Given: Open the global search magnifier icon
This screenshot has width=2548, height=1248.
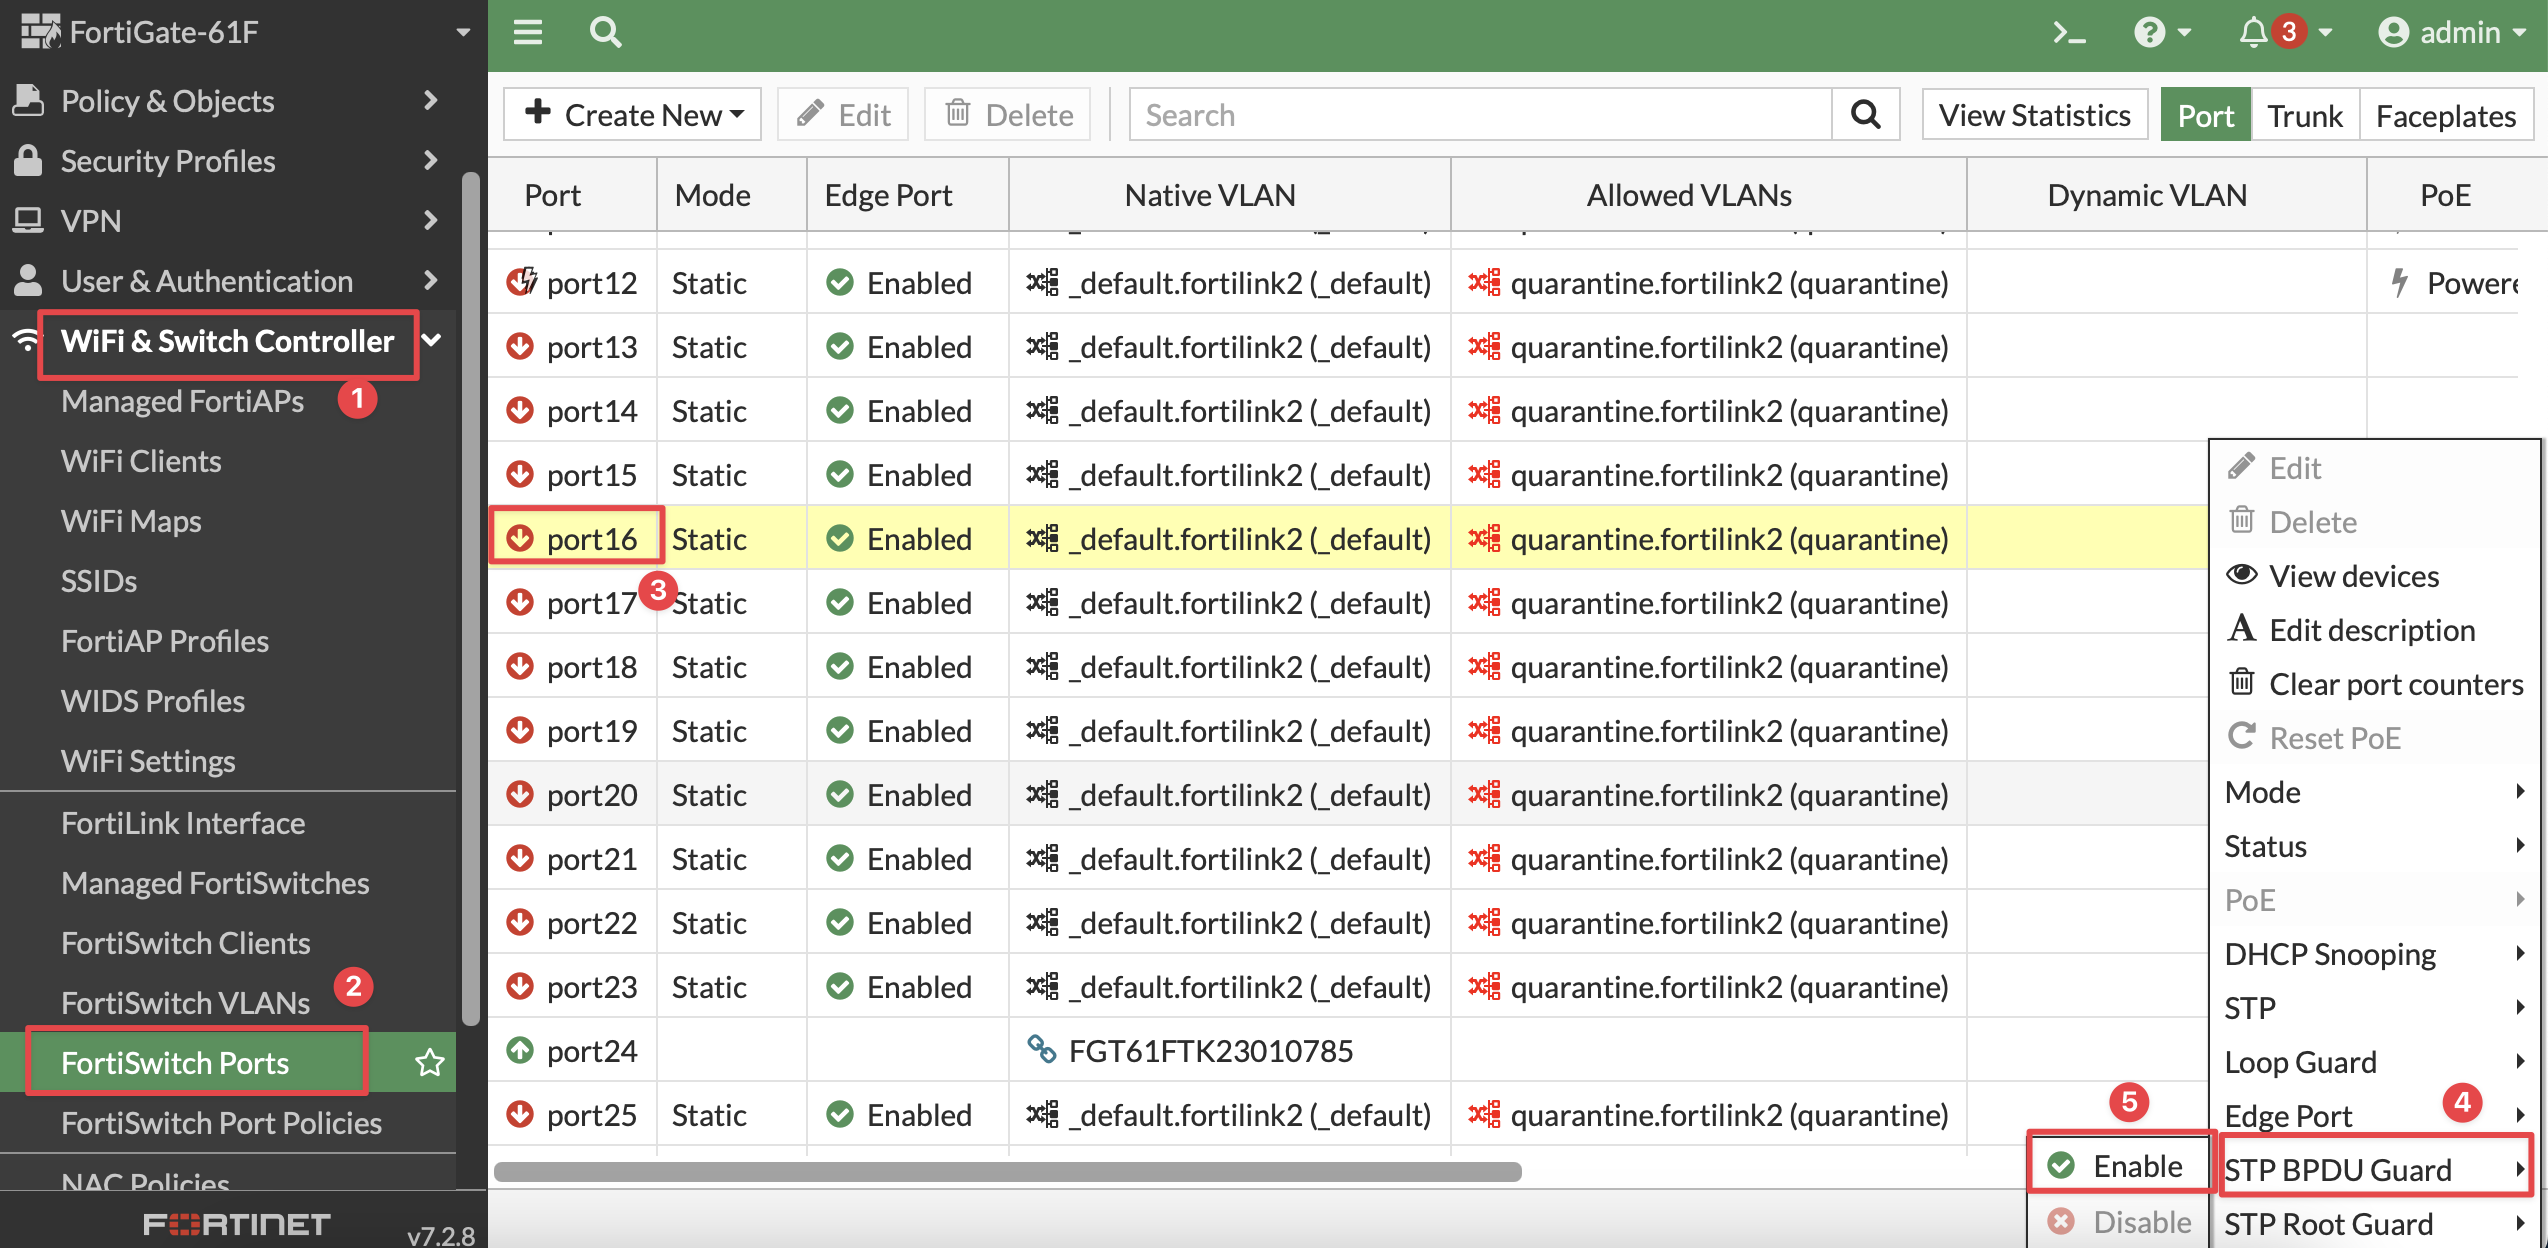Looking at the screenshot, I should 605,33.
